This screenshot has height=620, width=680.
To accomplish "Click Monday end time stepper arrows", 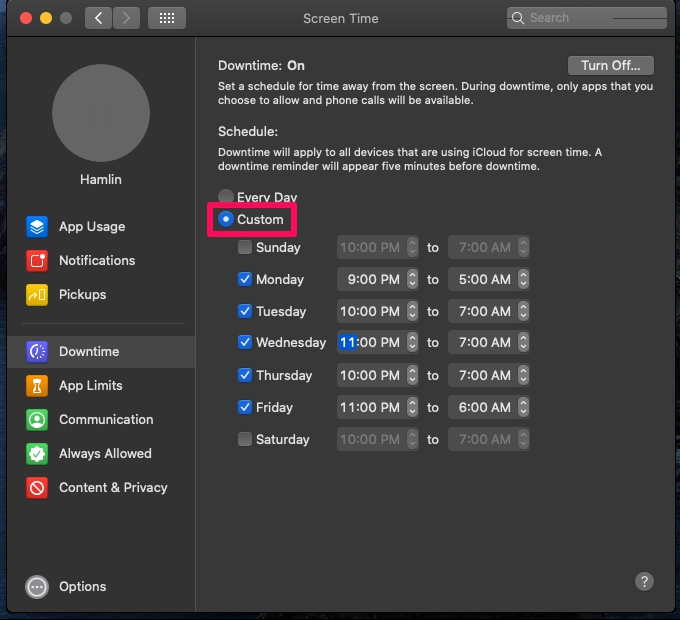I will (523, 279).
